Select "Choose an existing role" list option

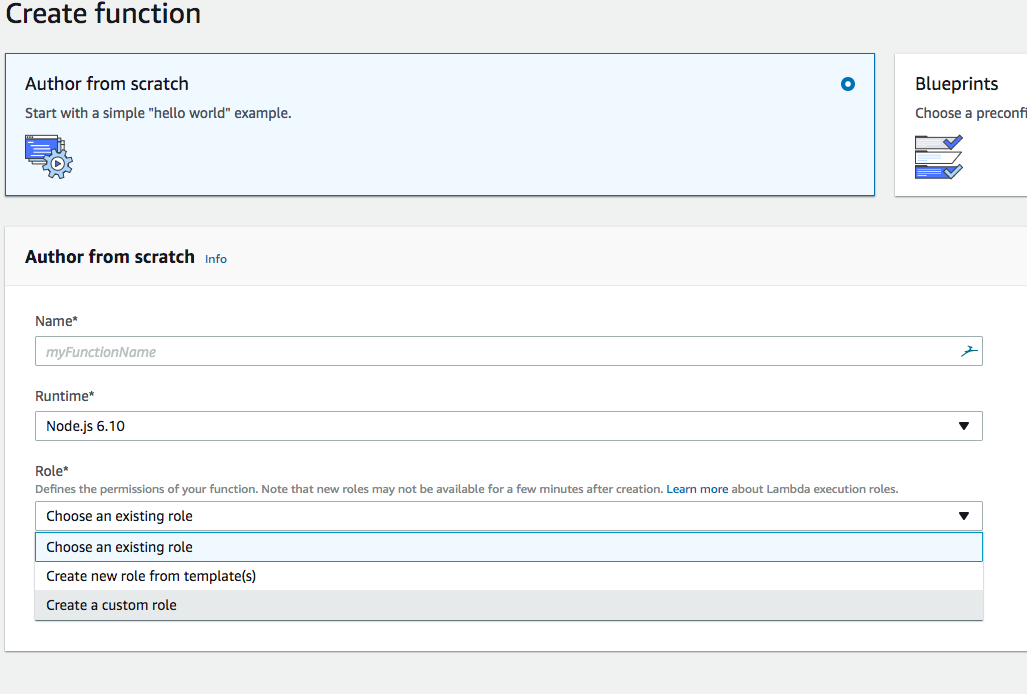point(120,547)
